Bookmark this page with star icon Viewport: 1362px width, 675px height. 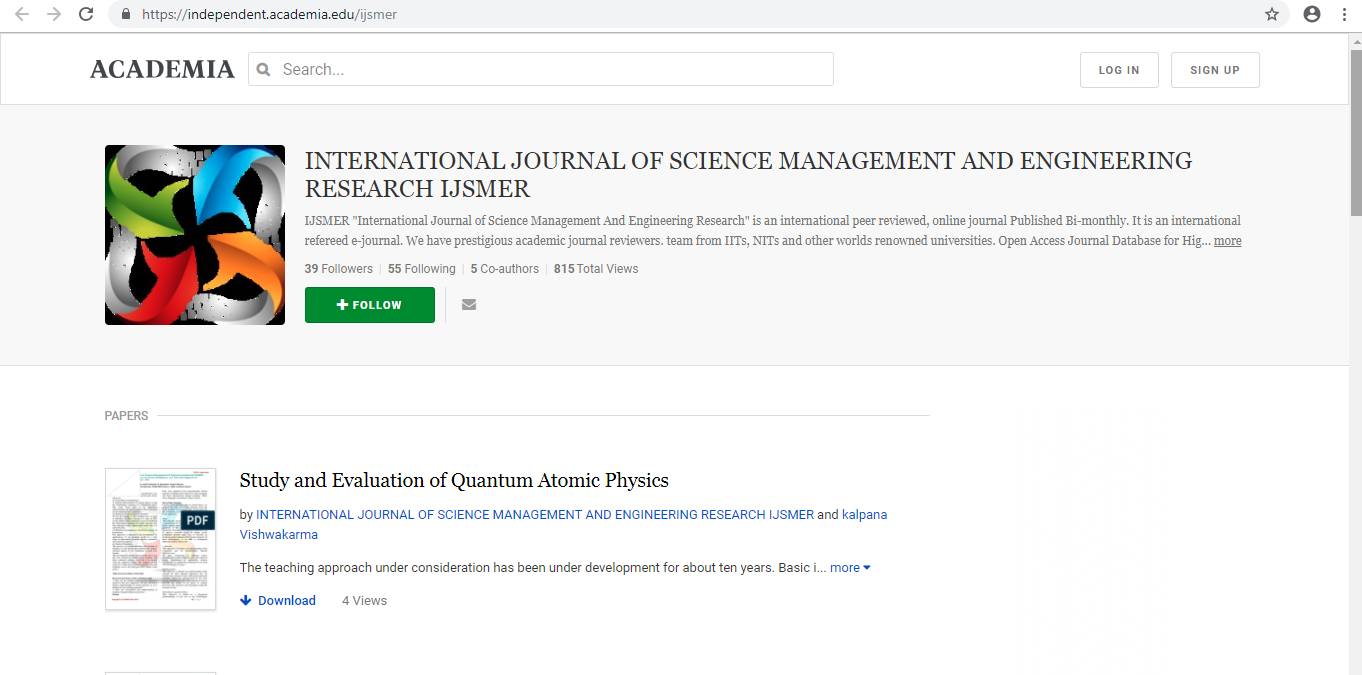1272,14
